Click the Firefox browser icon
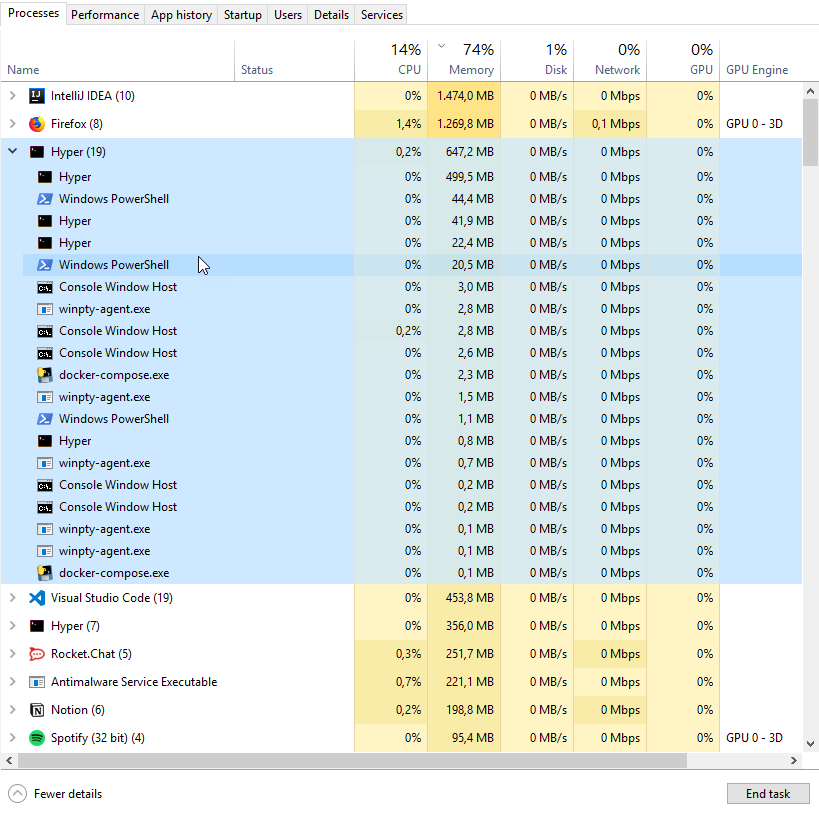 tap(37, 124)
